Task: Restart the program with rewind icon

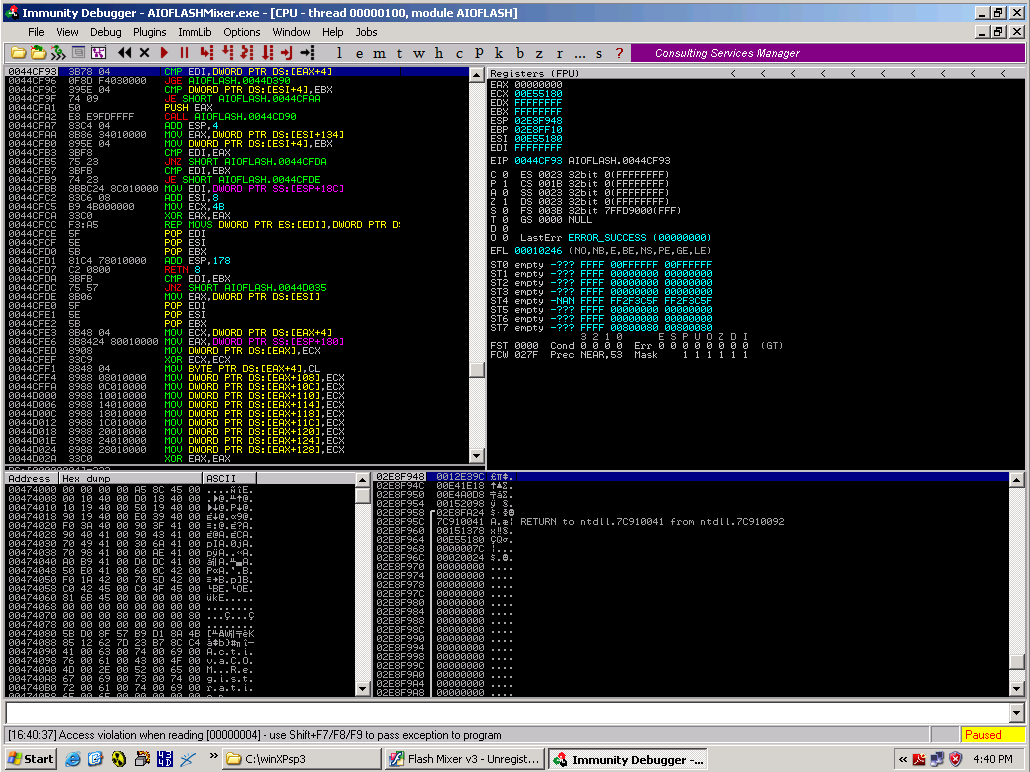Action: 124,53
